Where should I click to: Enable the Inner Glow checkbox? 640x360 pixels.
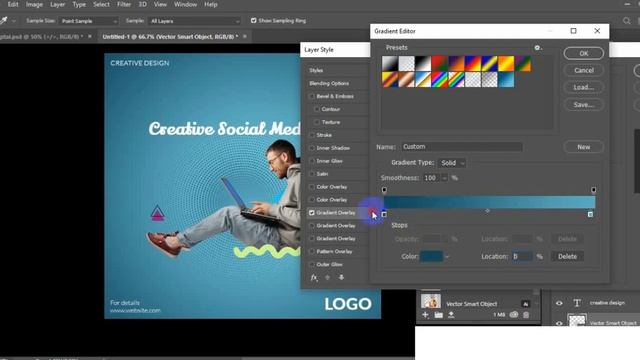[x=312, y=161]
